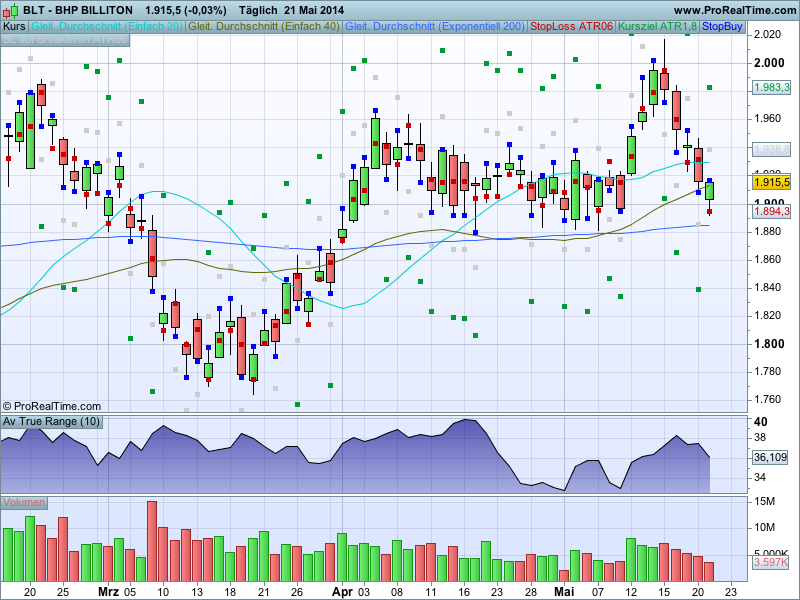The width and height of the screenshot is (800, 600).
Task: Click the Mrz month label on time axis
Action: [108, 592]
